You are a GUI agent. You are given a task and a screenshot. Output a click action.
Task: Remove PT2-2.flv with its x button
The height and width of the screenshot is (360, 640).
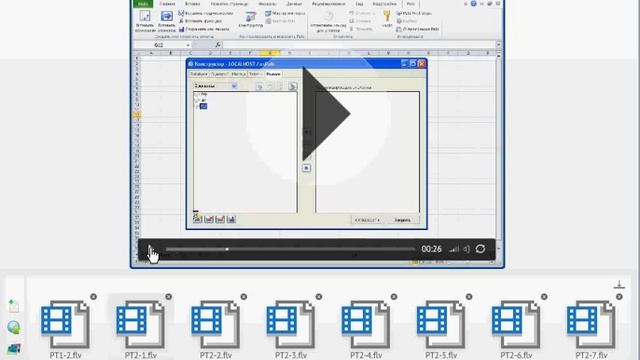[x=244, y=297]
